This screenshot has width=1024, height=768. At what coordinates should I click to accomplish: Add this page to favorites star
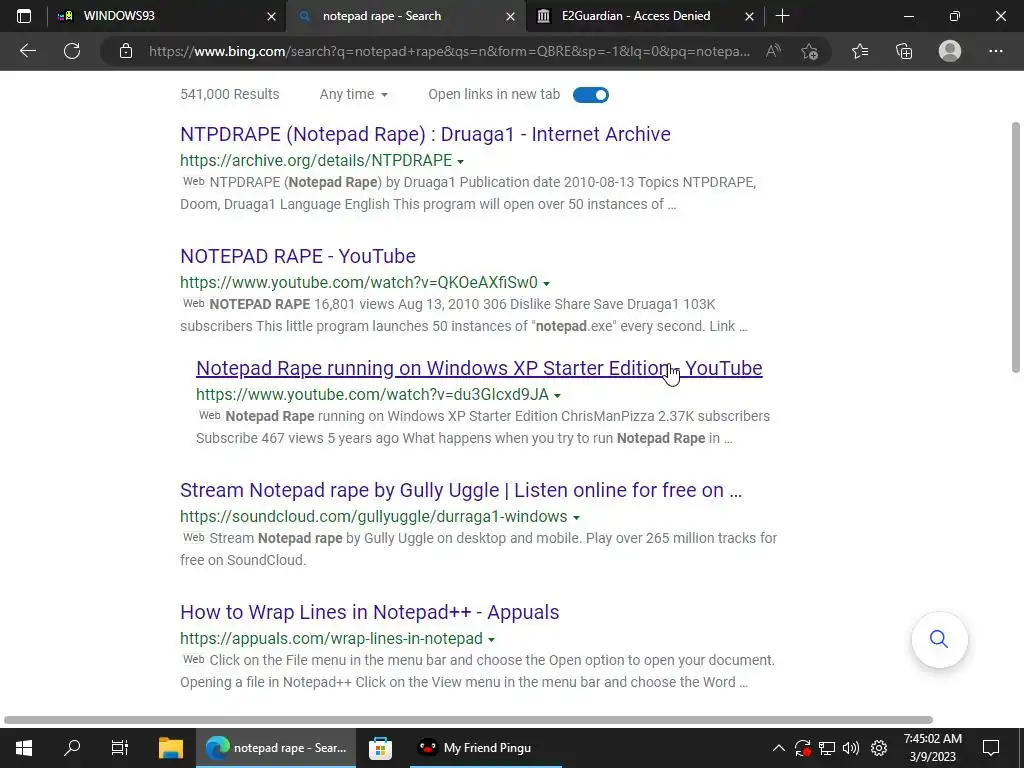point(810,51)
